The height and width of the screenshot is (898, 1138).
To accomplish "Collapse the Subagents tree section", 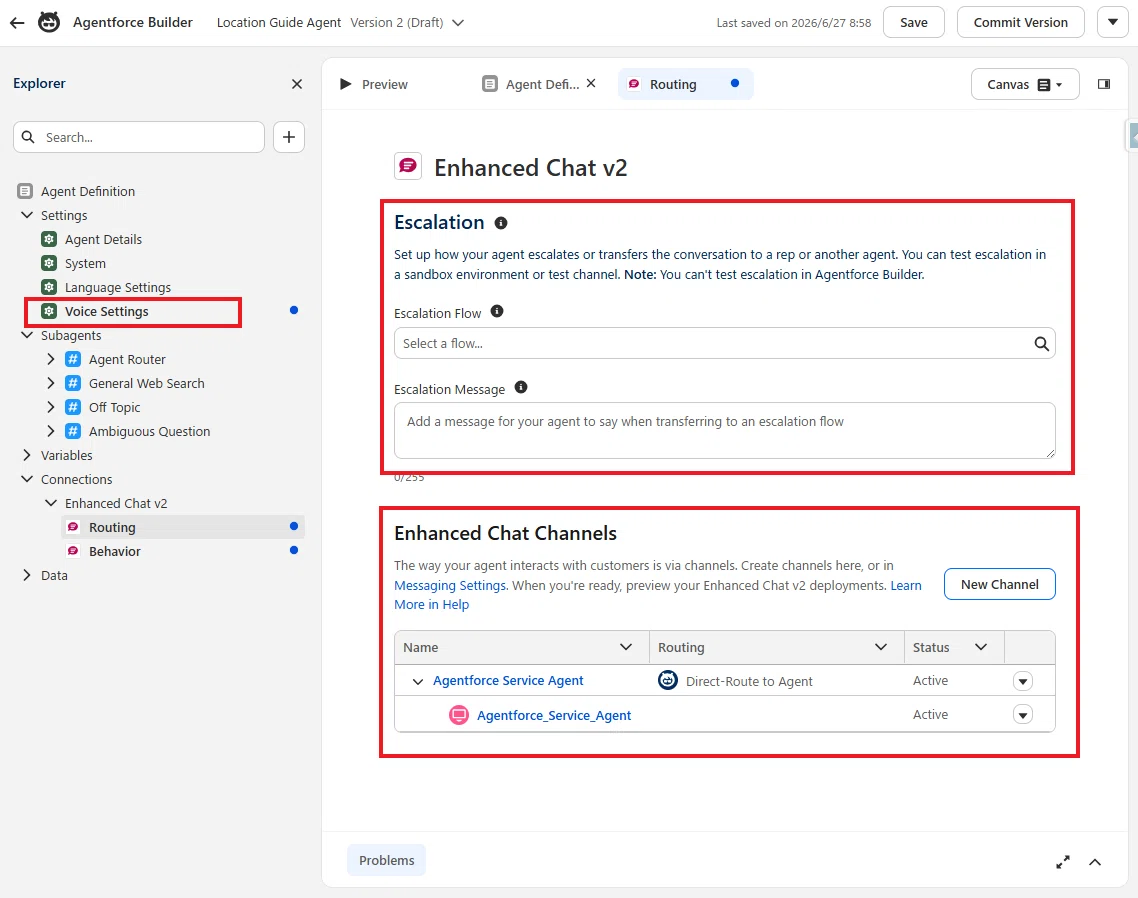I will (x=27, y=335).
